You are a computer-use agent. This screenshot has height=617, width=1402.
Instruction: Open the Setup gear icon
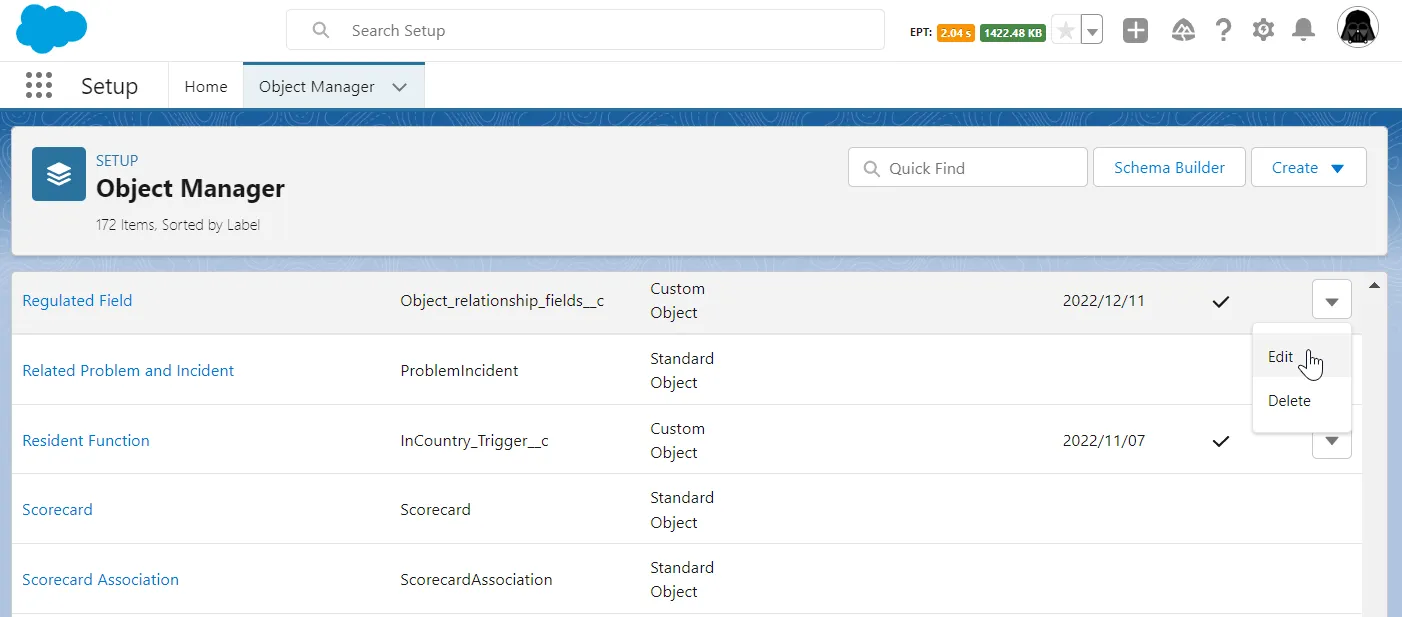[1263, 31]
